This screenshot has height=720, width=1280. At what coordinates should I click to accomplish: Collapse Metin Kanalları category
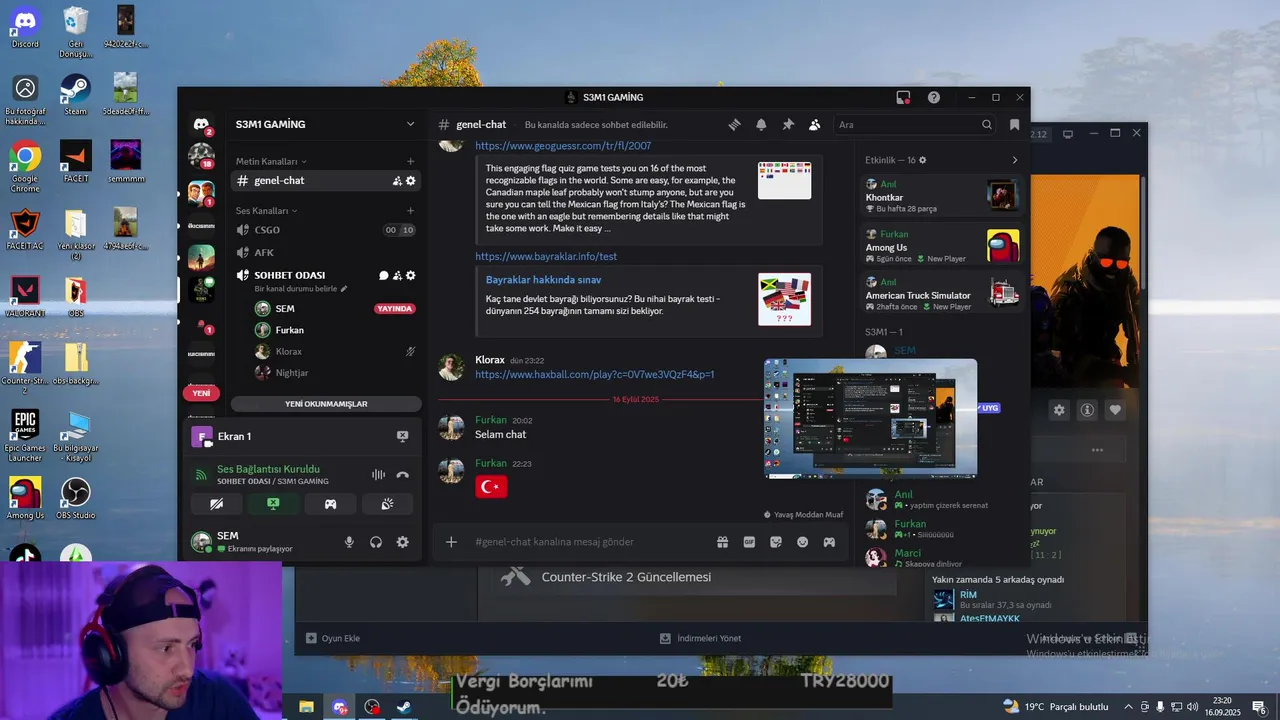coord(271,161)
